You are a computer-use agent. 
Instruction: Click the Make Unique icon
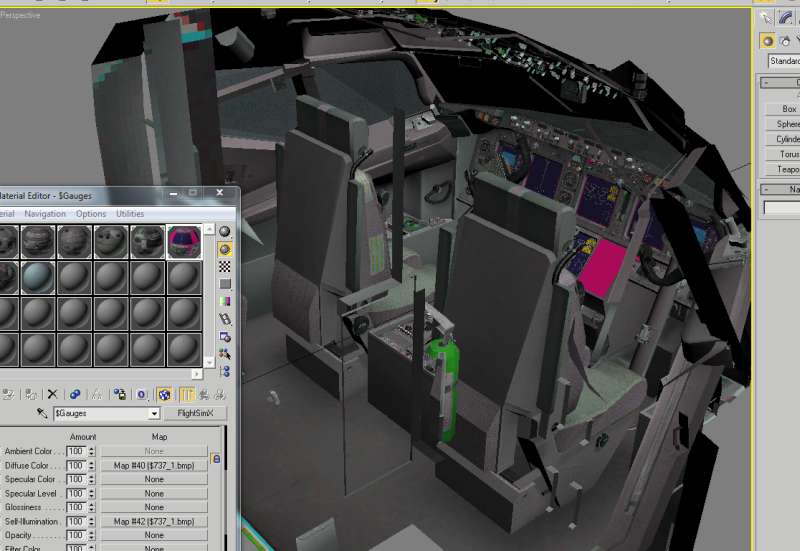click(96, 394)
